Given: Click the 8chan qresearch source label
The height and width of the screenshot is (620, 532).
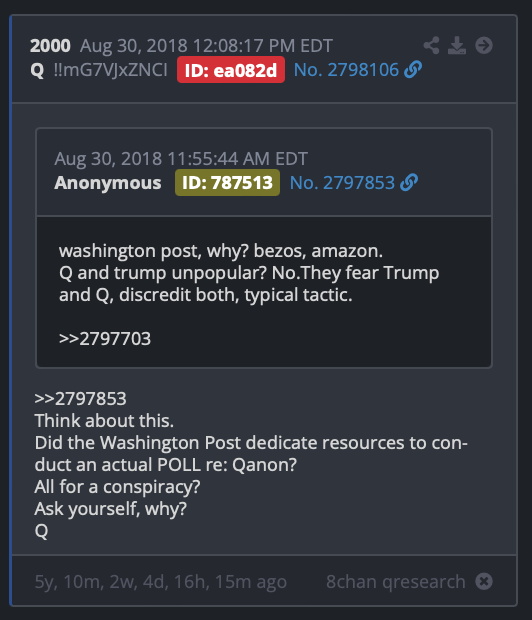Looking at the screenshot, I should pyautogui.click(x=396, y=582).
